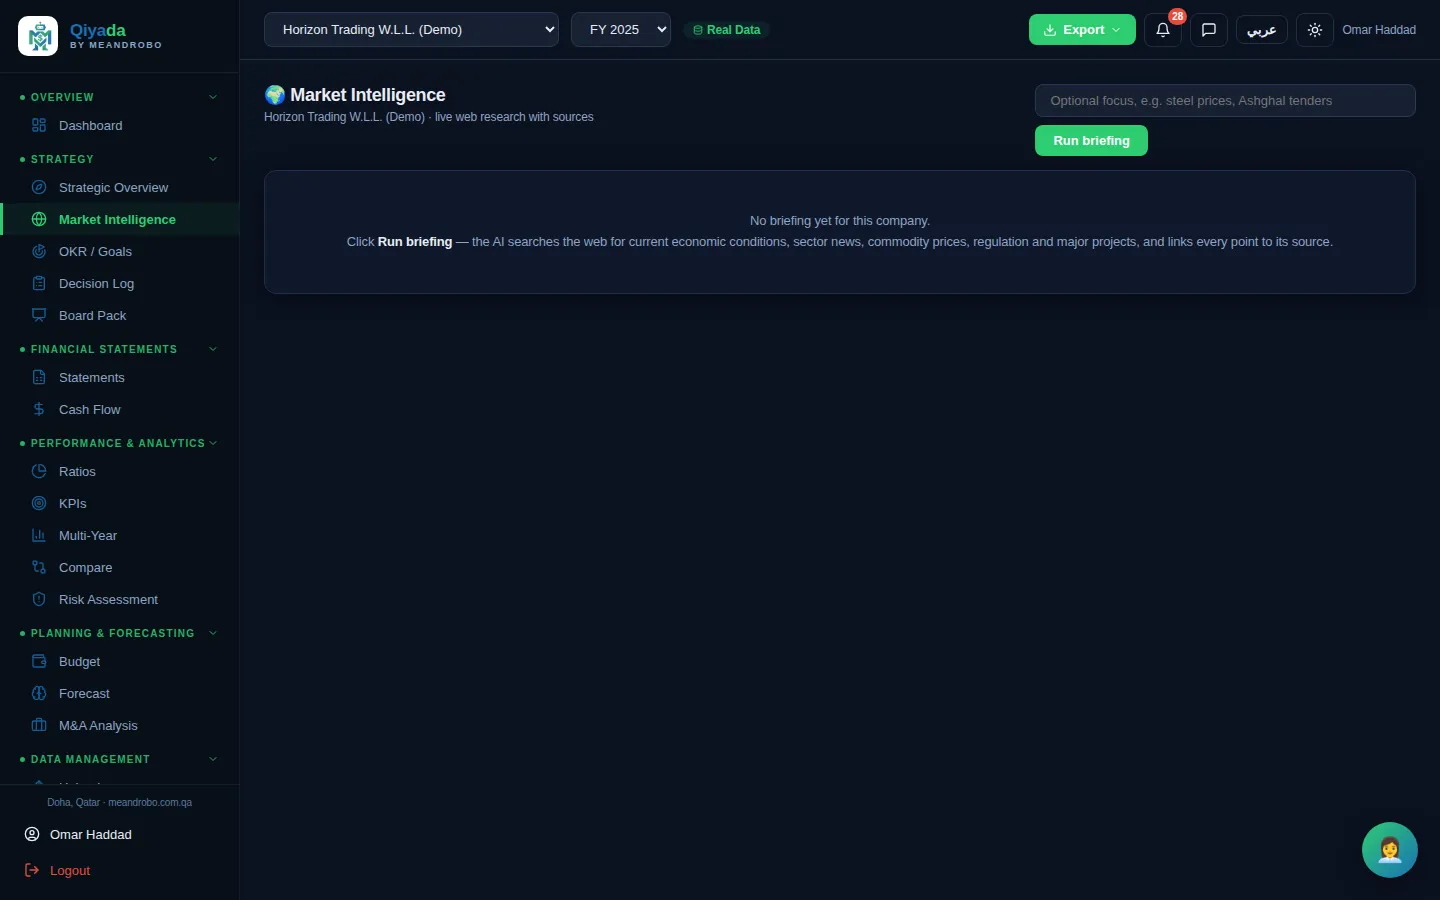The image size is (1440, 900).
Task: Open KPIs page
Action: pyautogui.click(x=120, y=503)
